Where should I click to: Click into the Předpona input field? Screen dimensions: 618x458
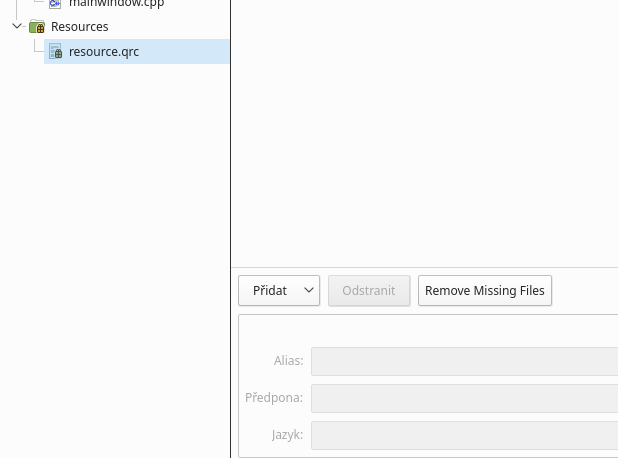click(464, 398)
